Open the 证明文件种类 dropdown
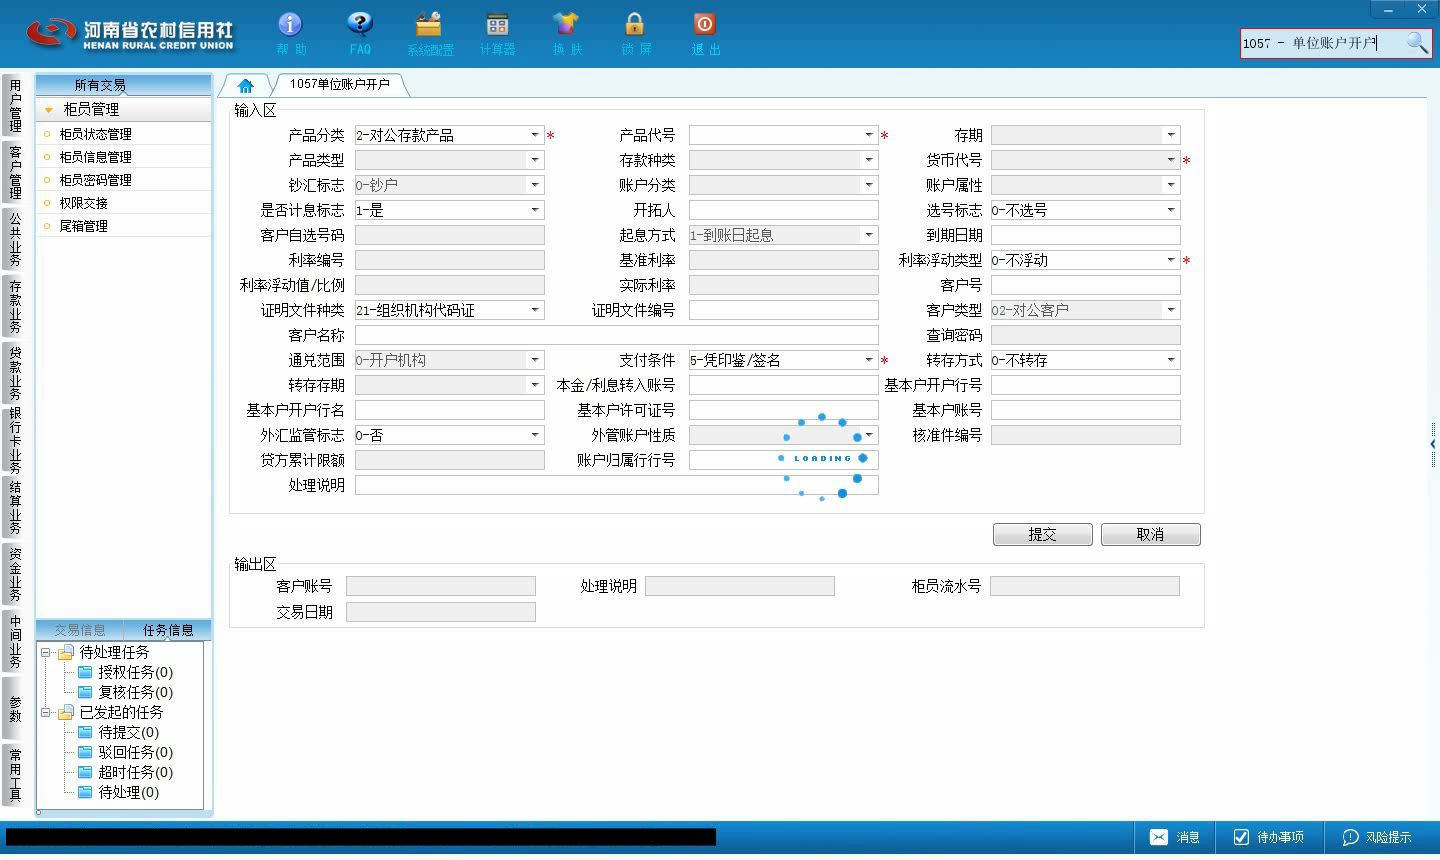Image resolution: width=1440 pixels, height=860 pixels. point(535,310)
